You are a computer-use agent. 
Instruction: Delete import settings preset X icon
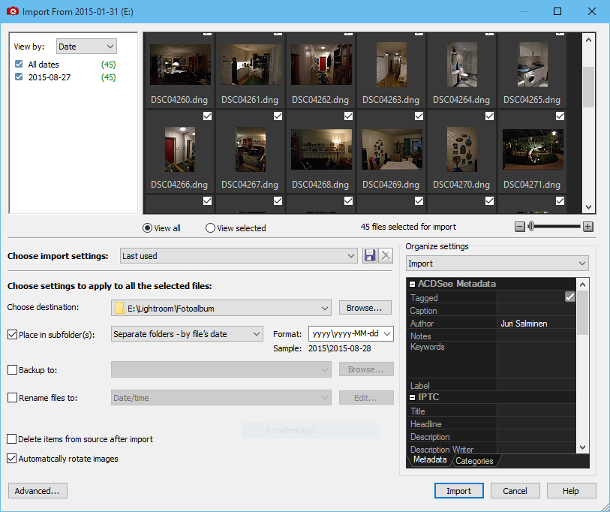[386, 256]
